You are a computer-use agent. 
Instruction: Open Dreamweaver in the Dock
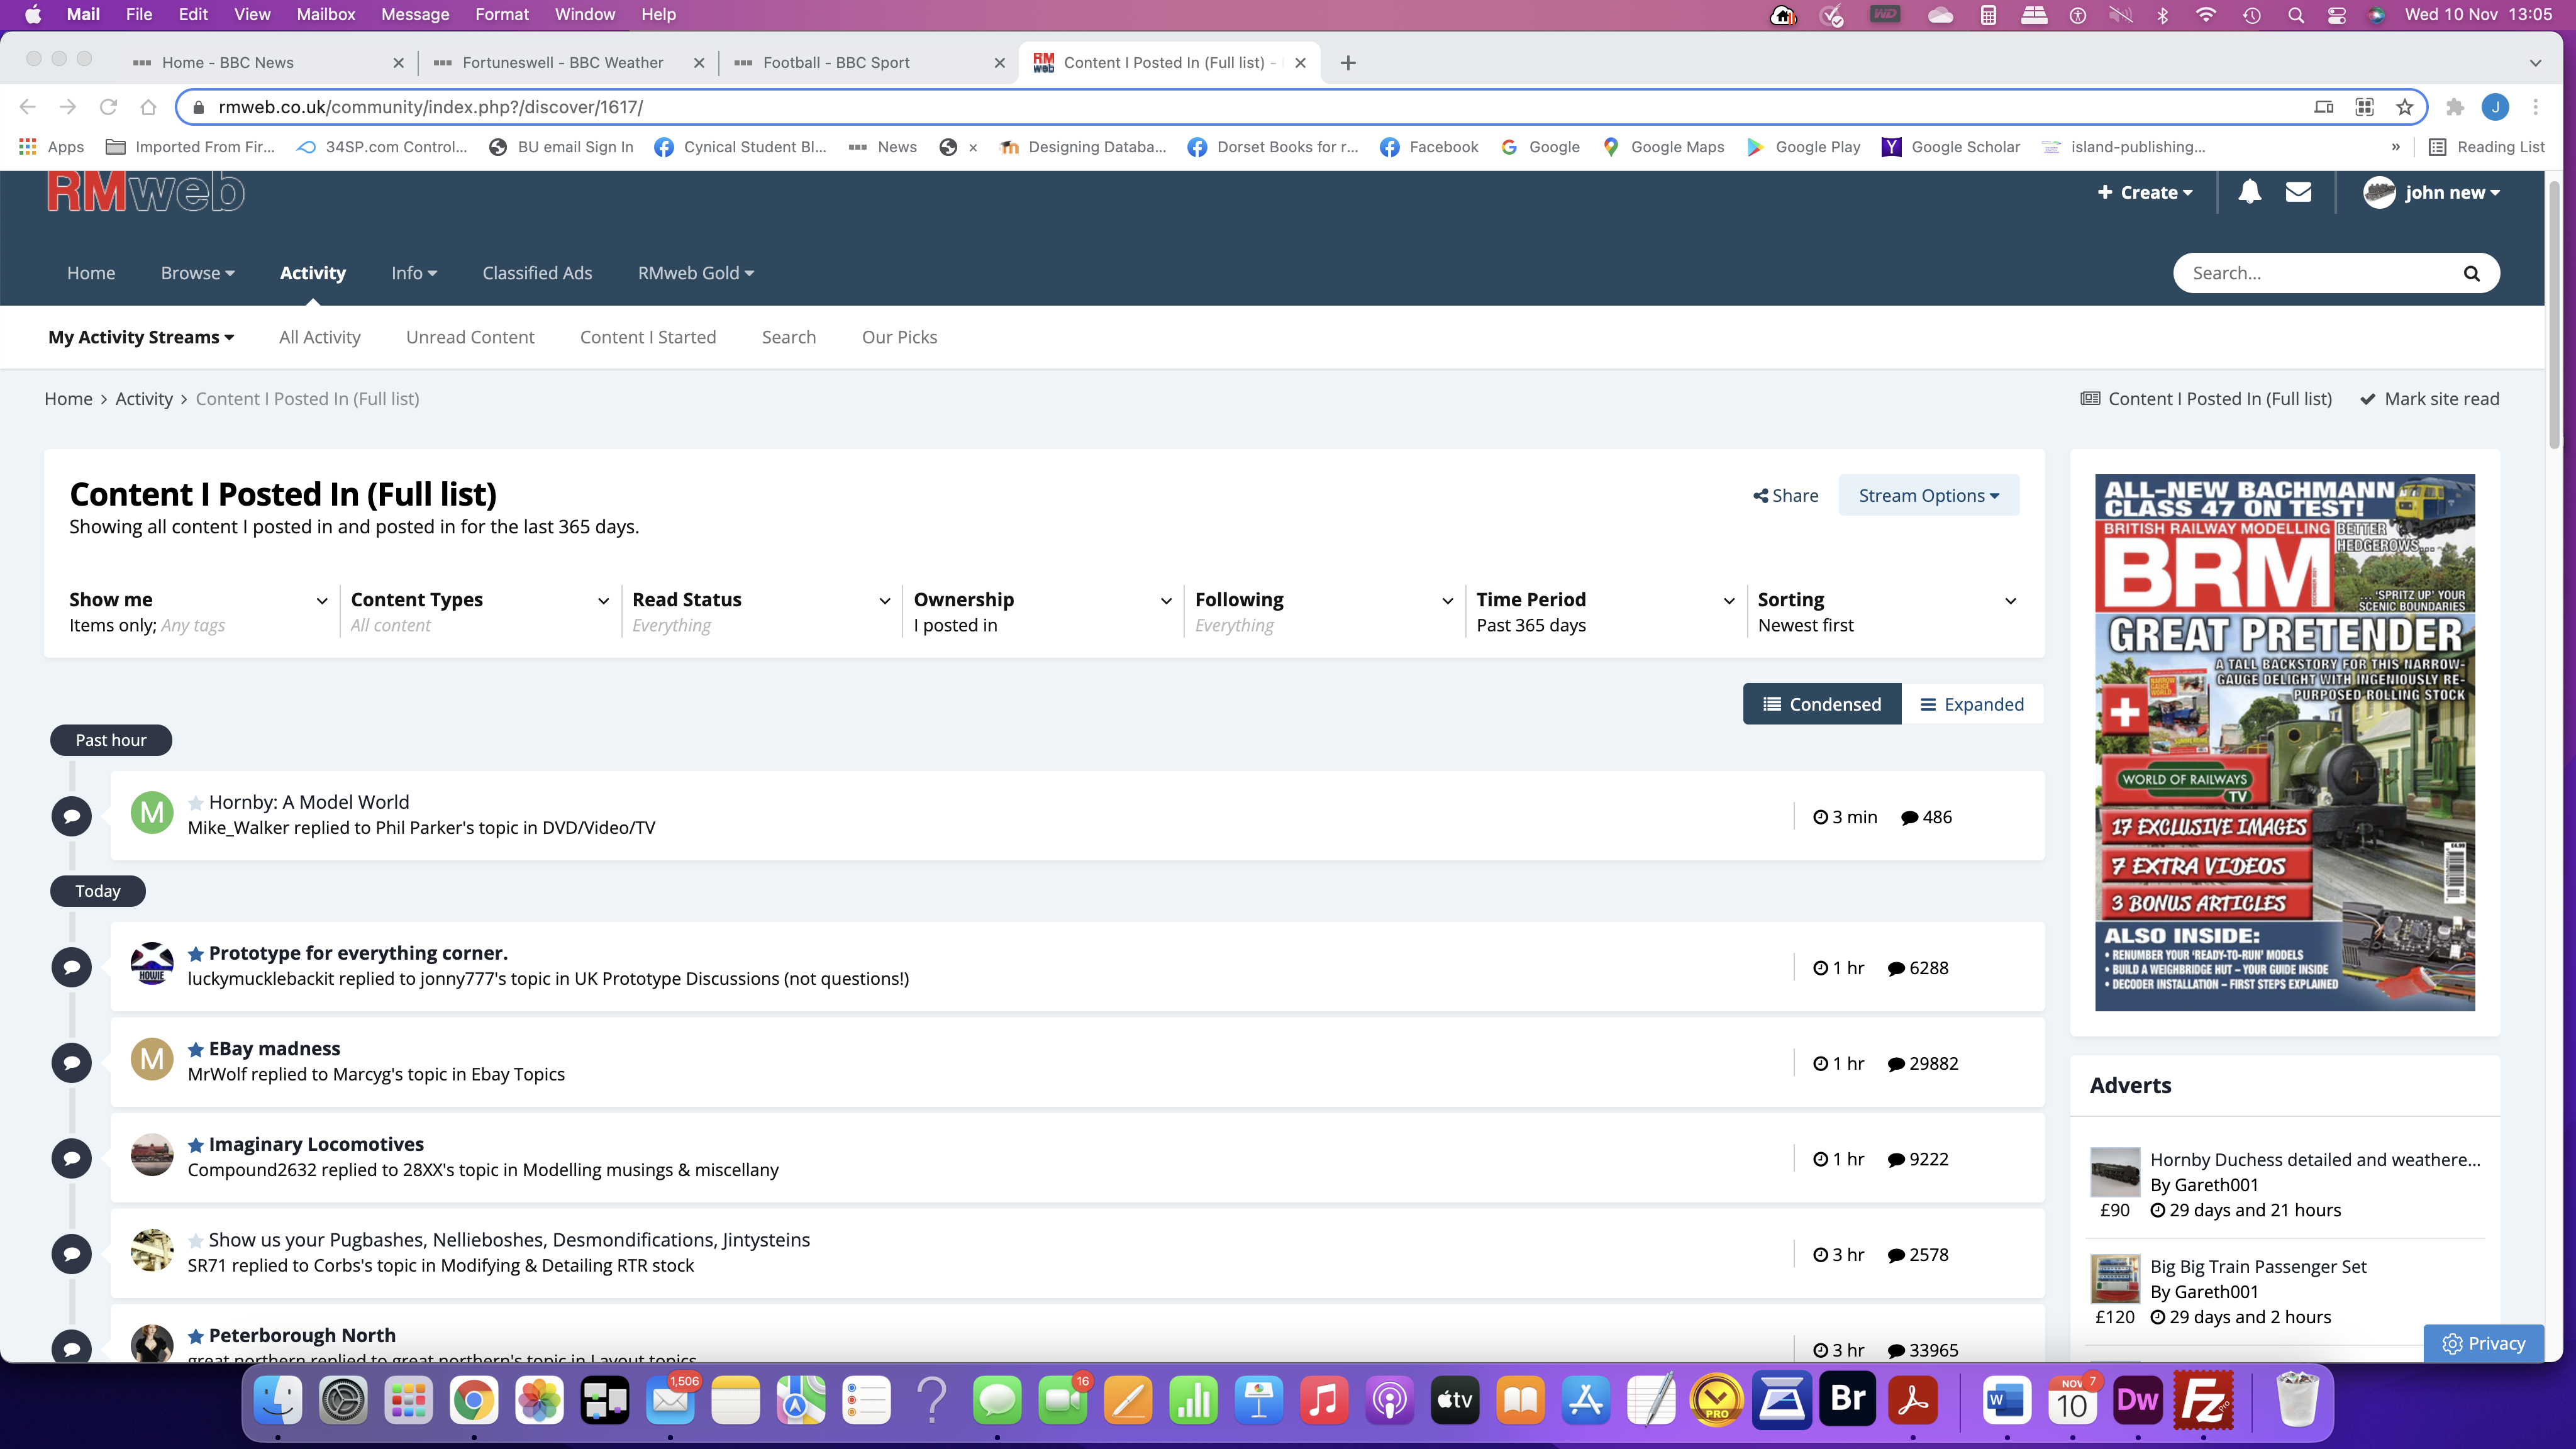coord(2137,1400)
